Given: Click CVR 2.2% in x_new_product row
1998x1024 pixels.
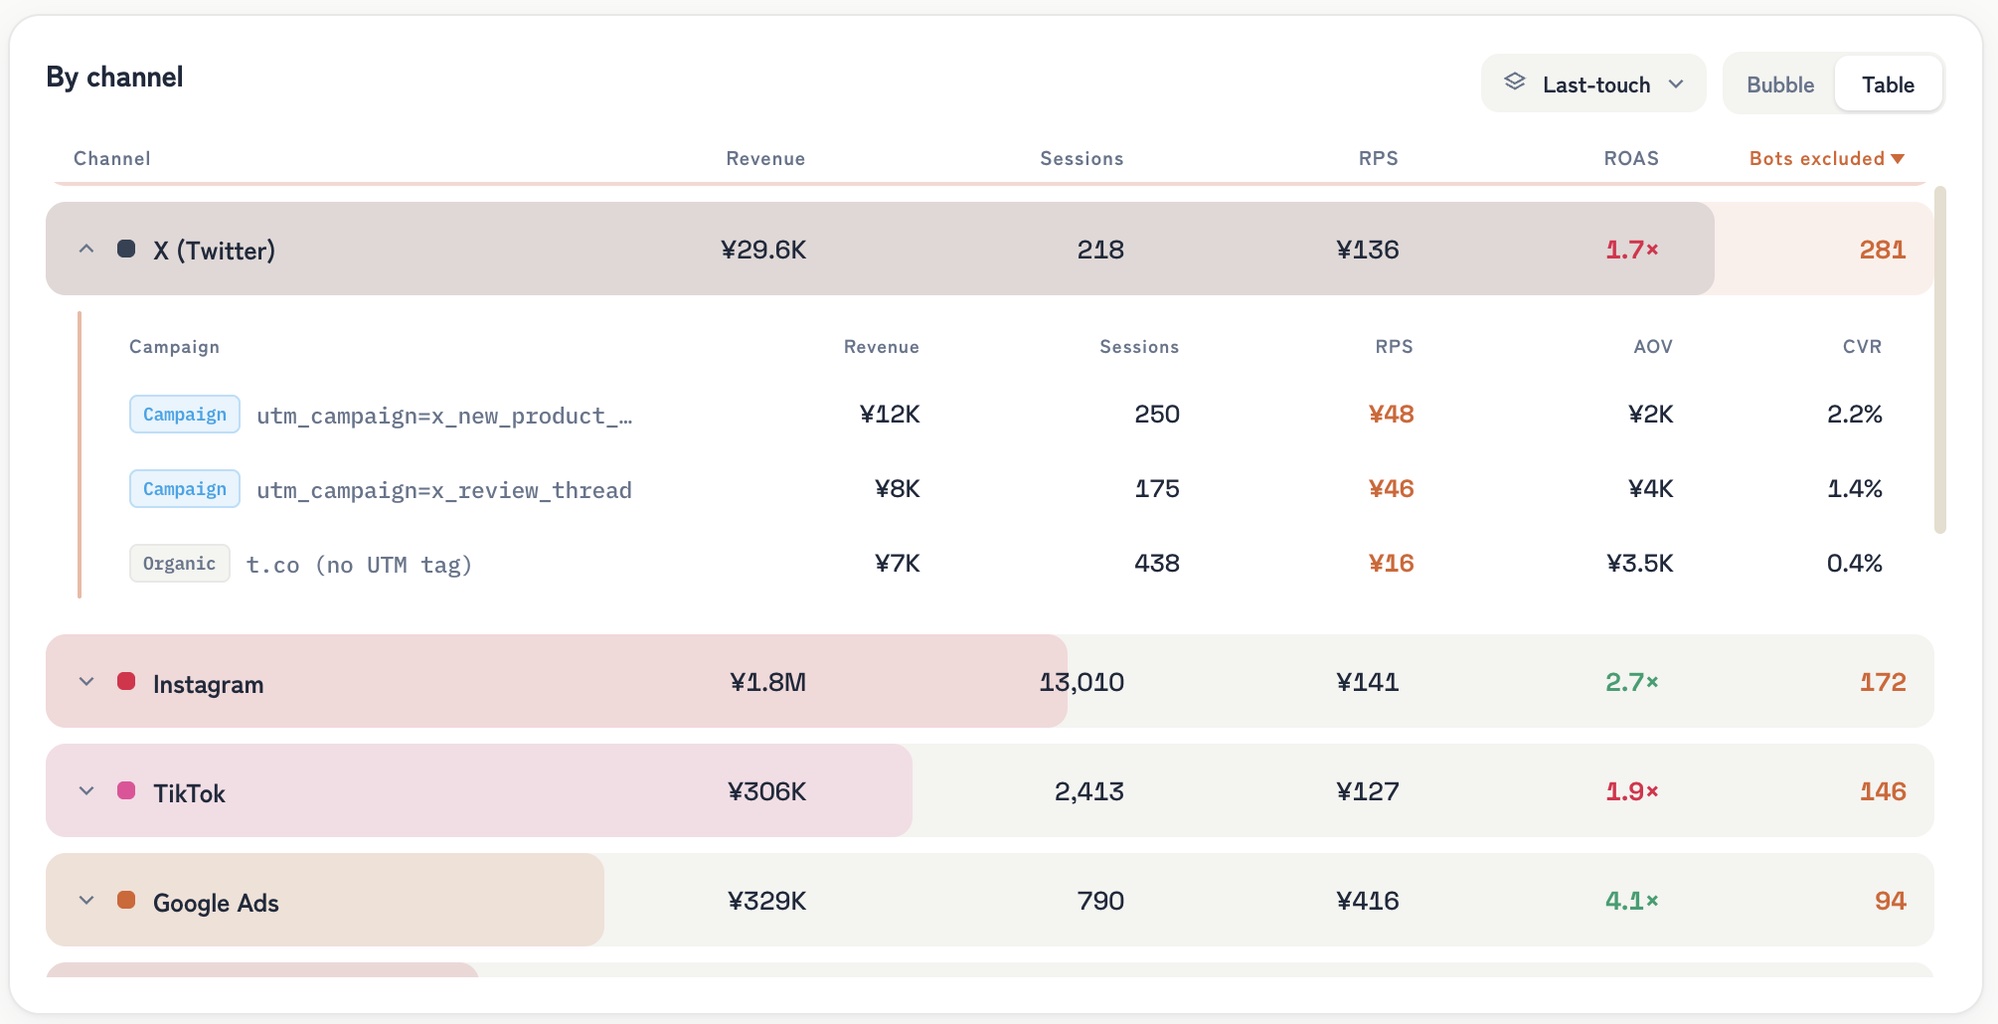Looking at the screenshot, I should [x=1854, y=414].
